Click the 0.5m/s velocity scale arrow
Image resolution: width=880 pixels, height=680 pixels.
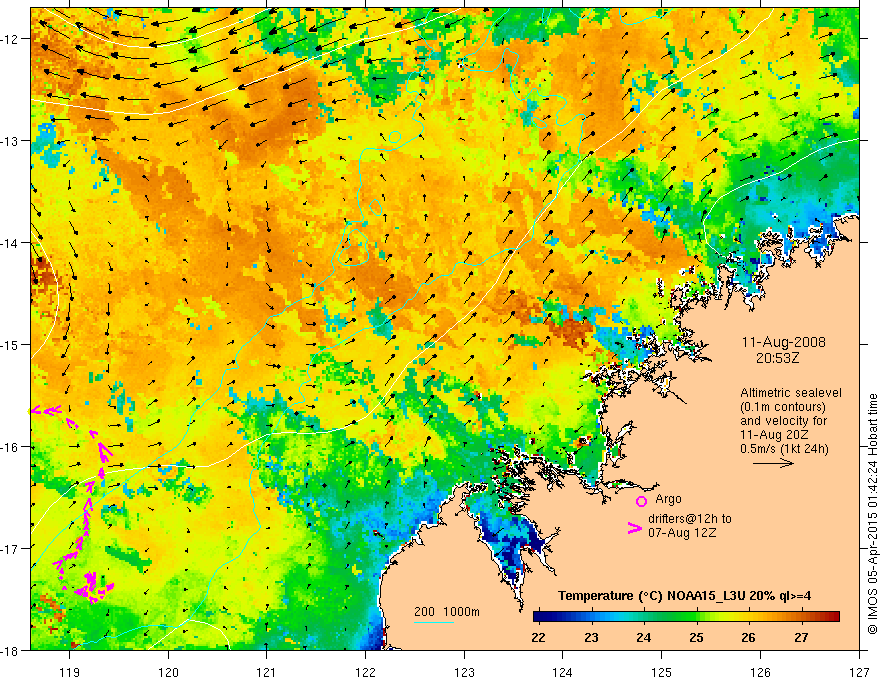click(773, 463)
